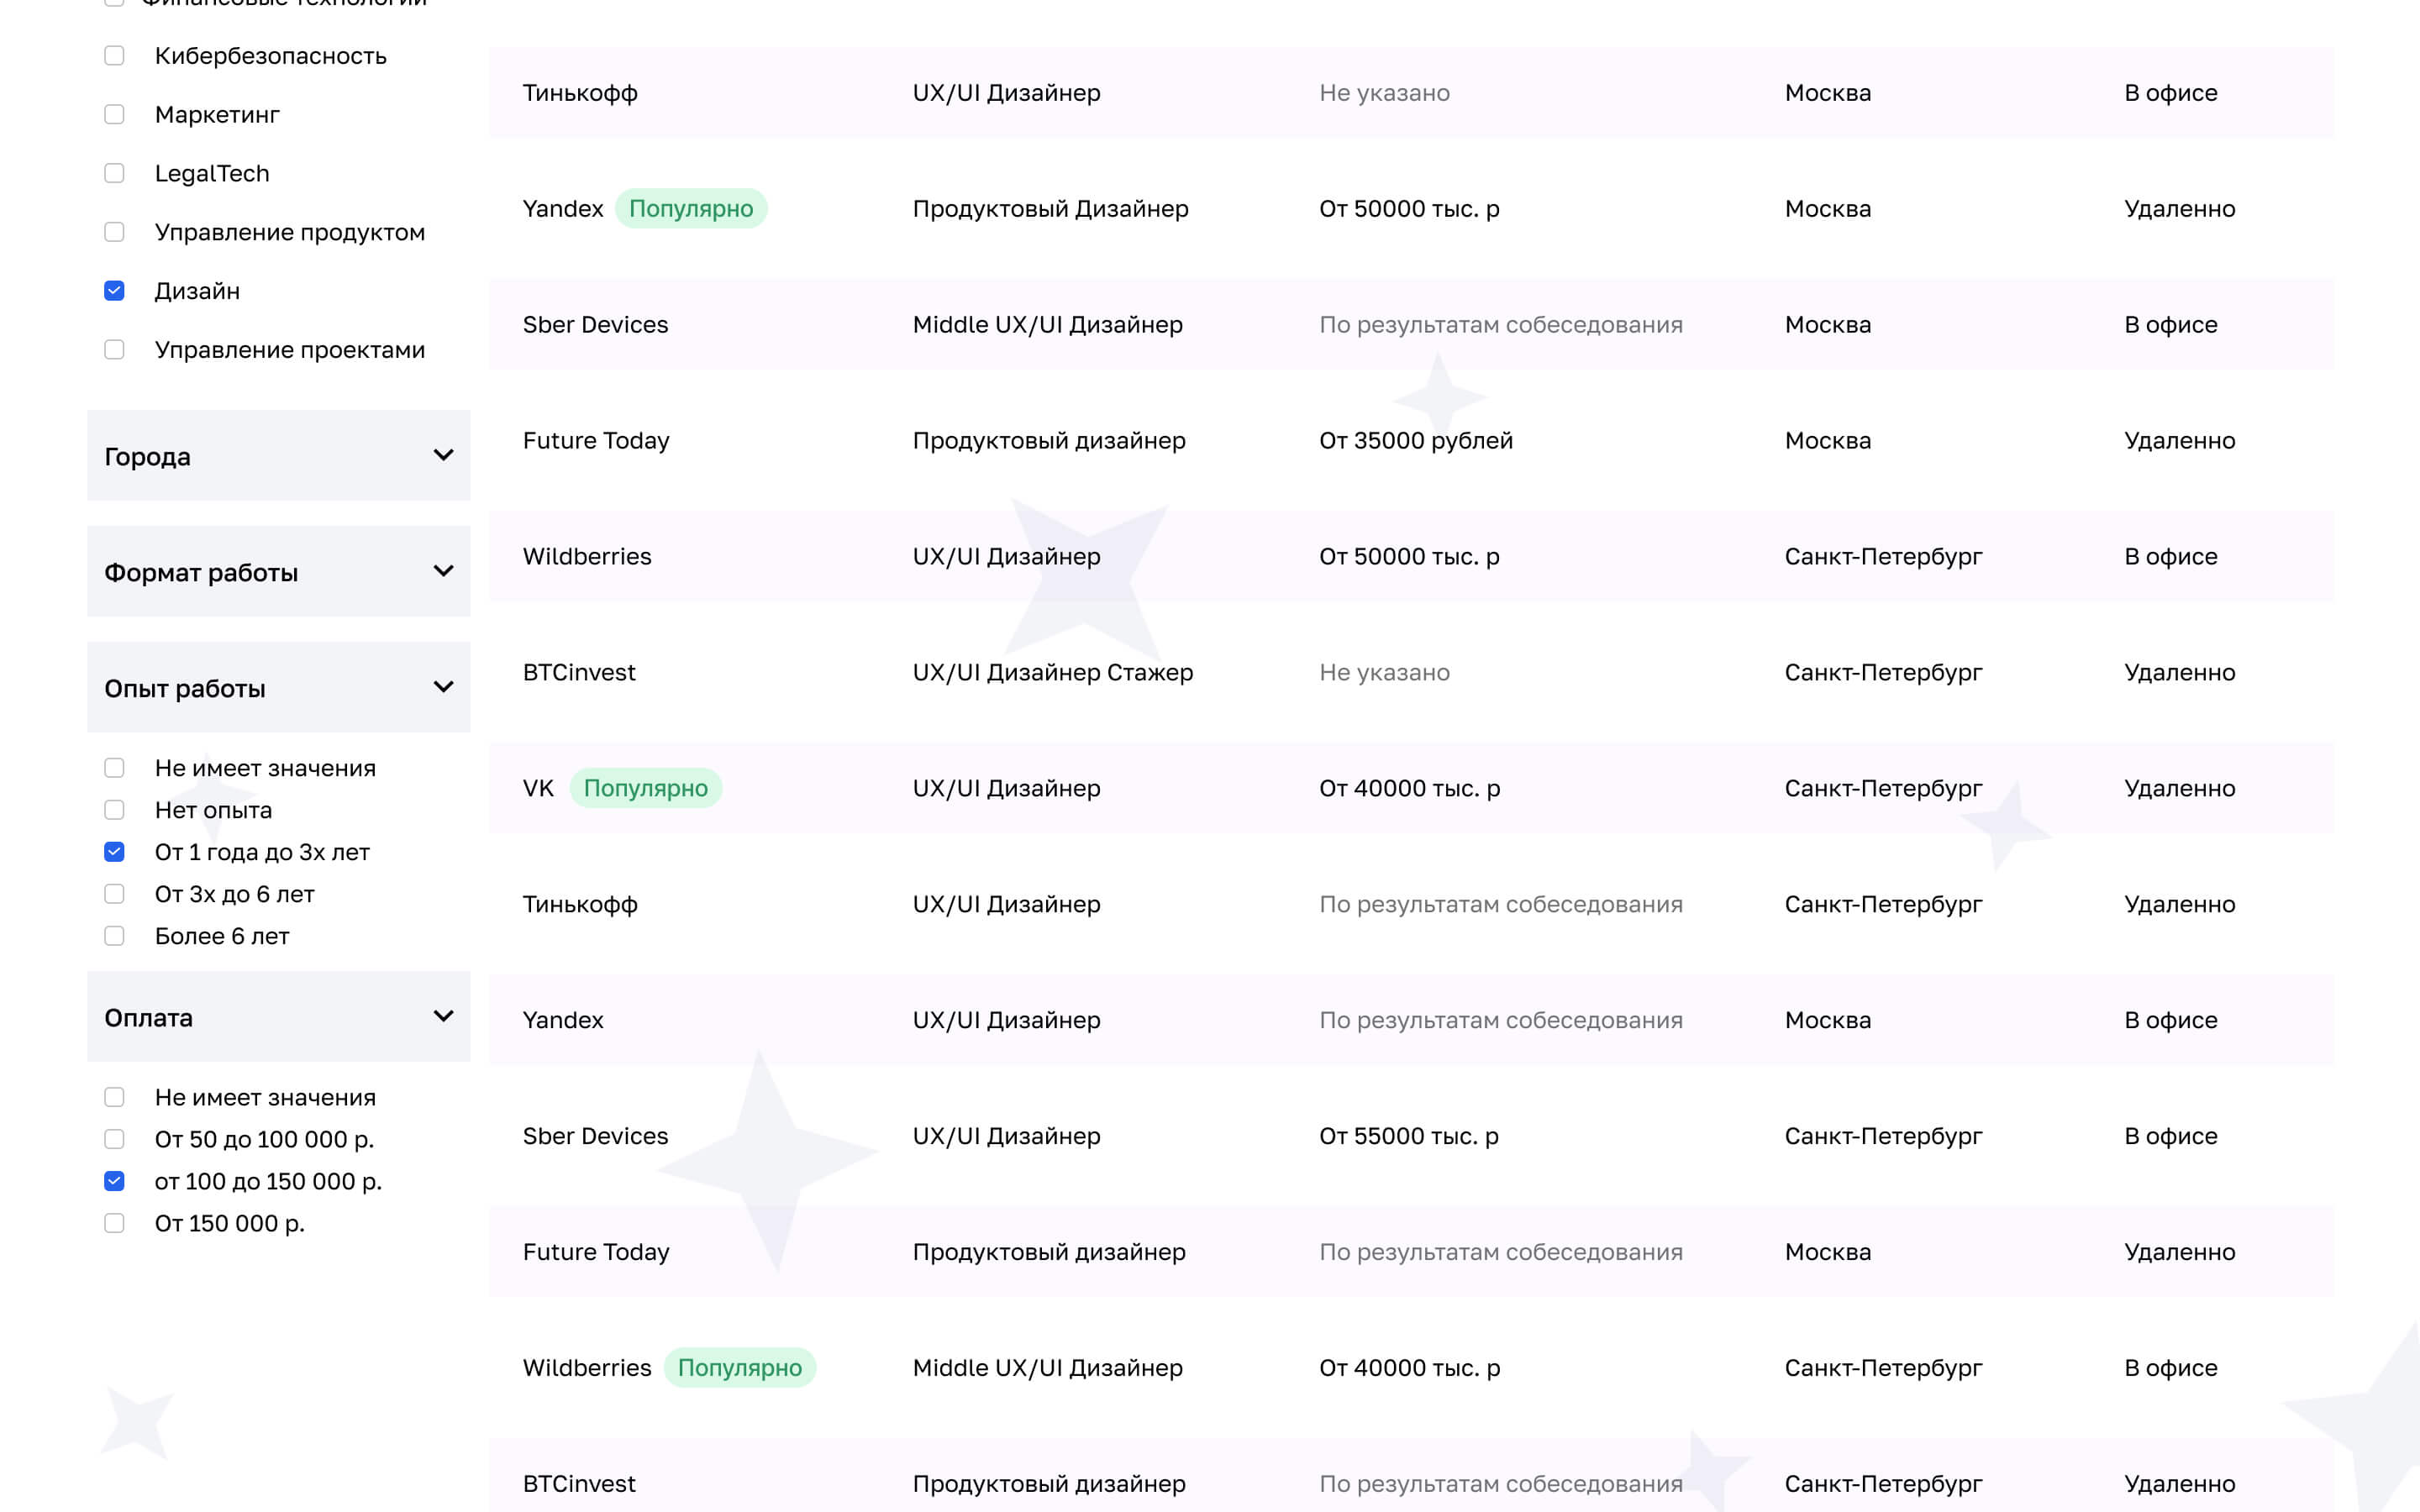Enable the Более 6 лет checkbox

[115, 936]
